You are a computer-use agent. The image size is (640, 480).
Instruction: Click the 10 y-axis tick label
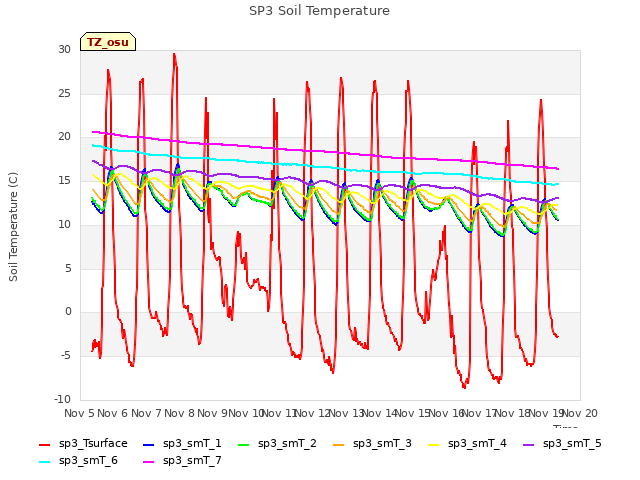pyautogui.click(x=64, y=224)
